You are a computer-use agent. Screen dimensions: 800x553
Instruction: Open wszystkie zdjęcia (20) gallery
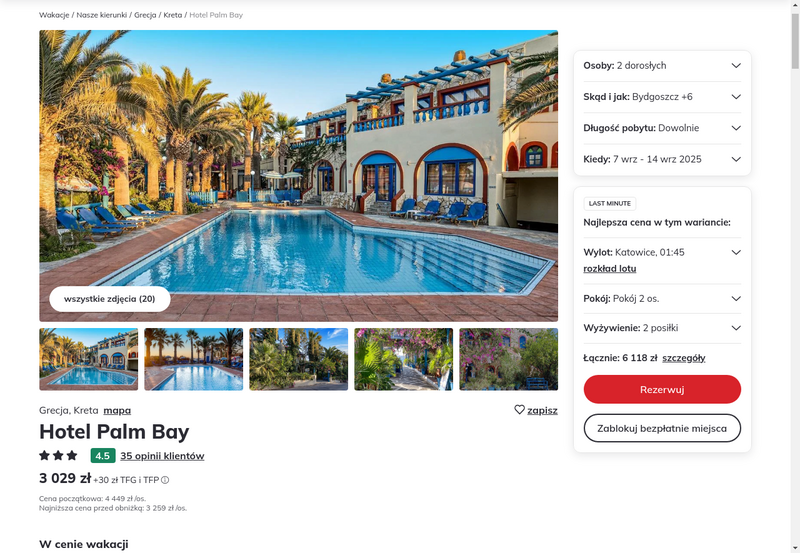click(110, 299)
